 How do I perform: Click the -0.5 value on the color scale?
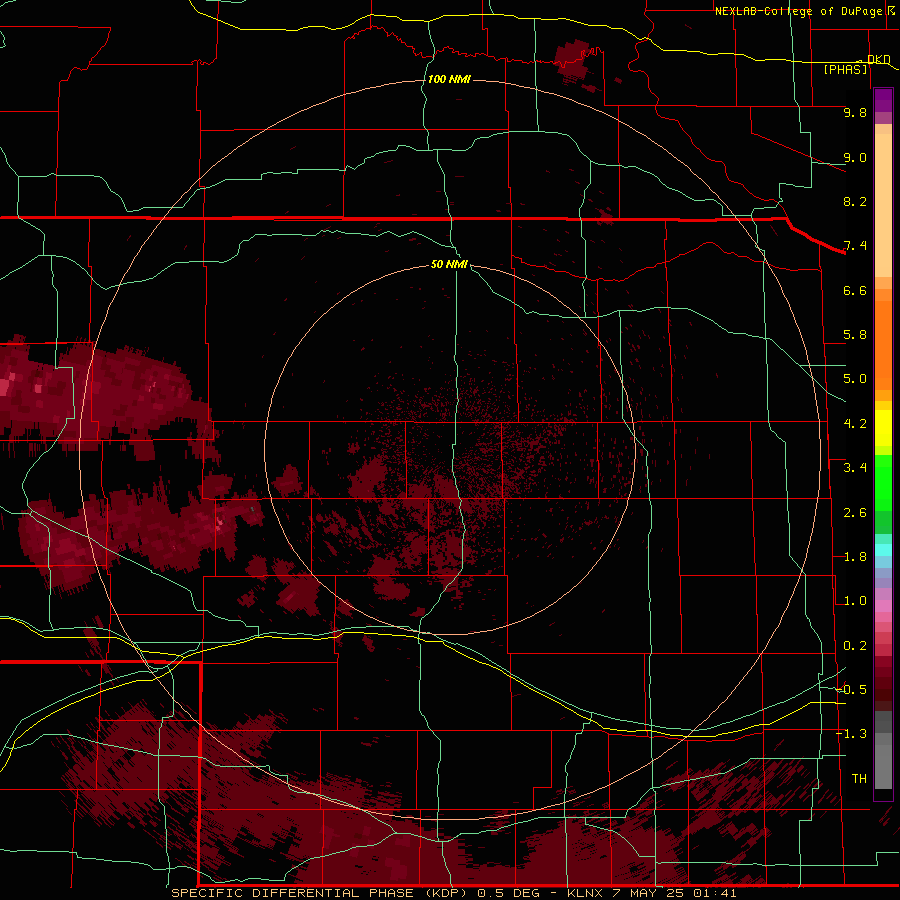[852, 690]
